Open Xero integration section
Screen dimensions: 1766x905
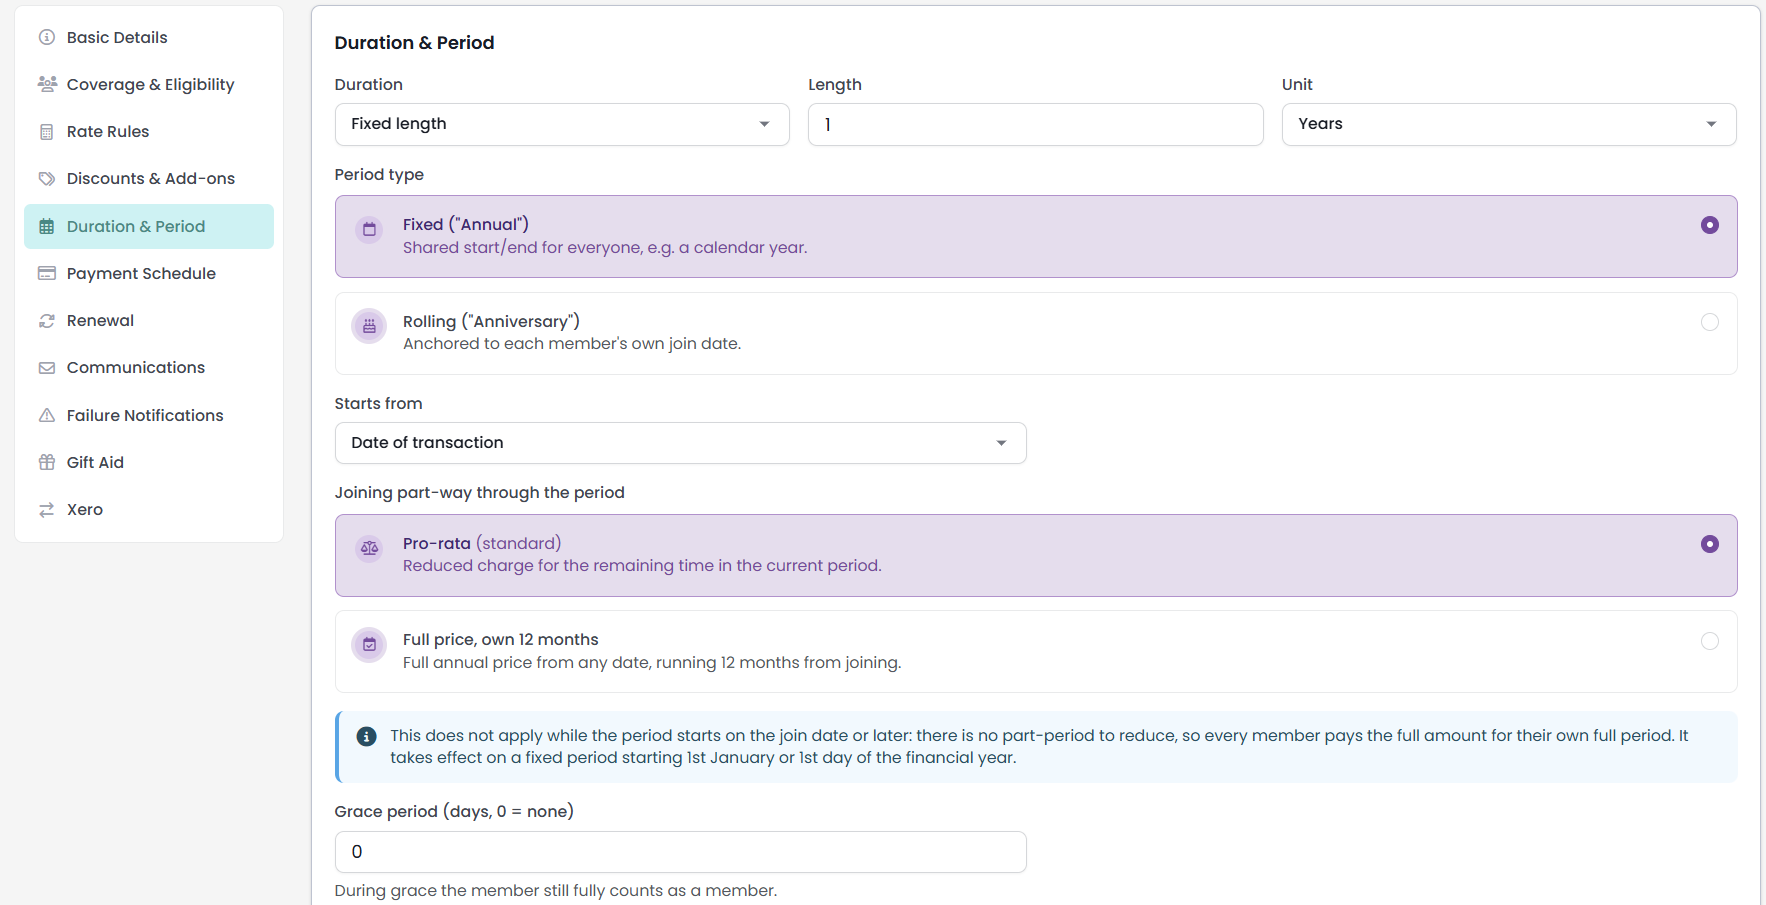[149, 510]
